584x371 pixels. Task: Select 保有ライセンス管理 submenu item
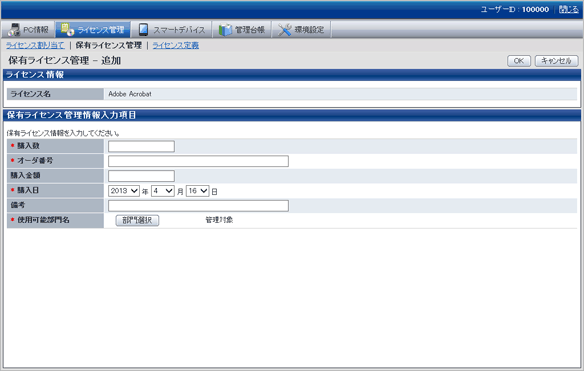(109, 45)
